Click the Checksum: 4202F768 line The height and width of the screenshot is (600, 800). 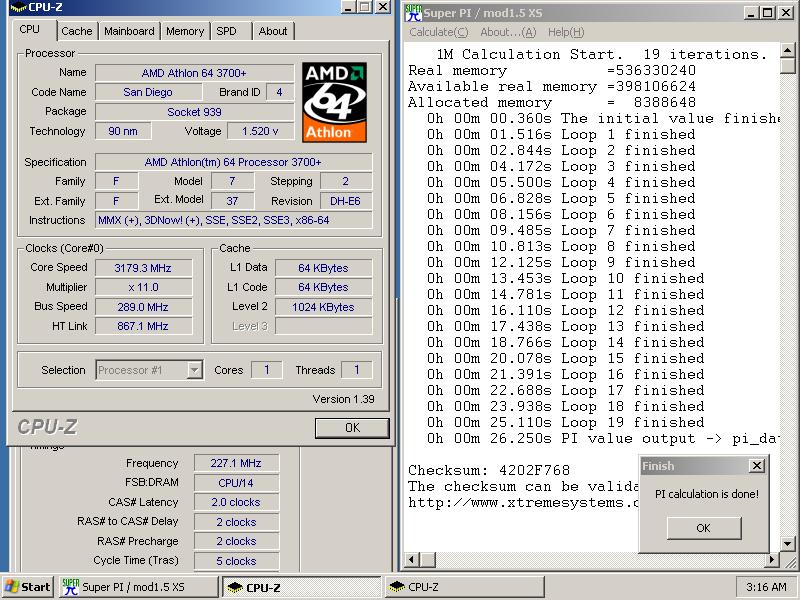click(x=489, y=470)
